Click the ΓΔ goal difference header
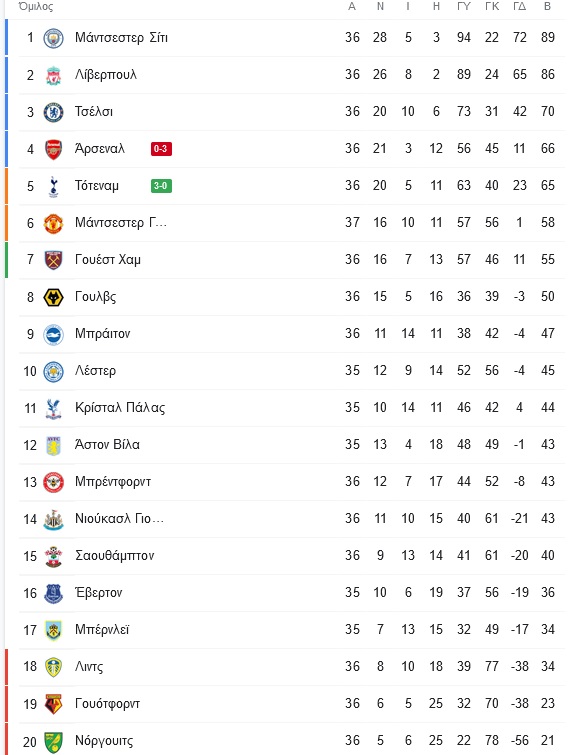 [x=520, y=7]
